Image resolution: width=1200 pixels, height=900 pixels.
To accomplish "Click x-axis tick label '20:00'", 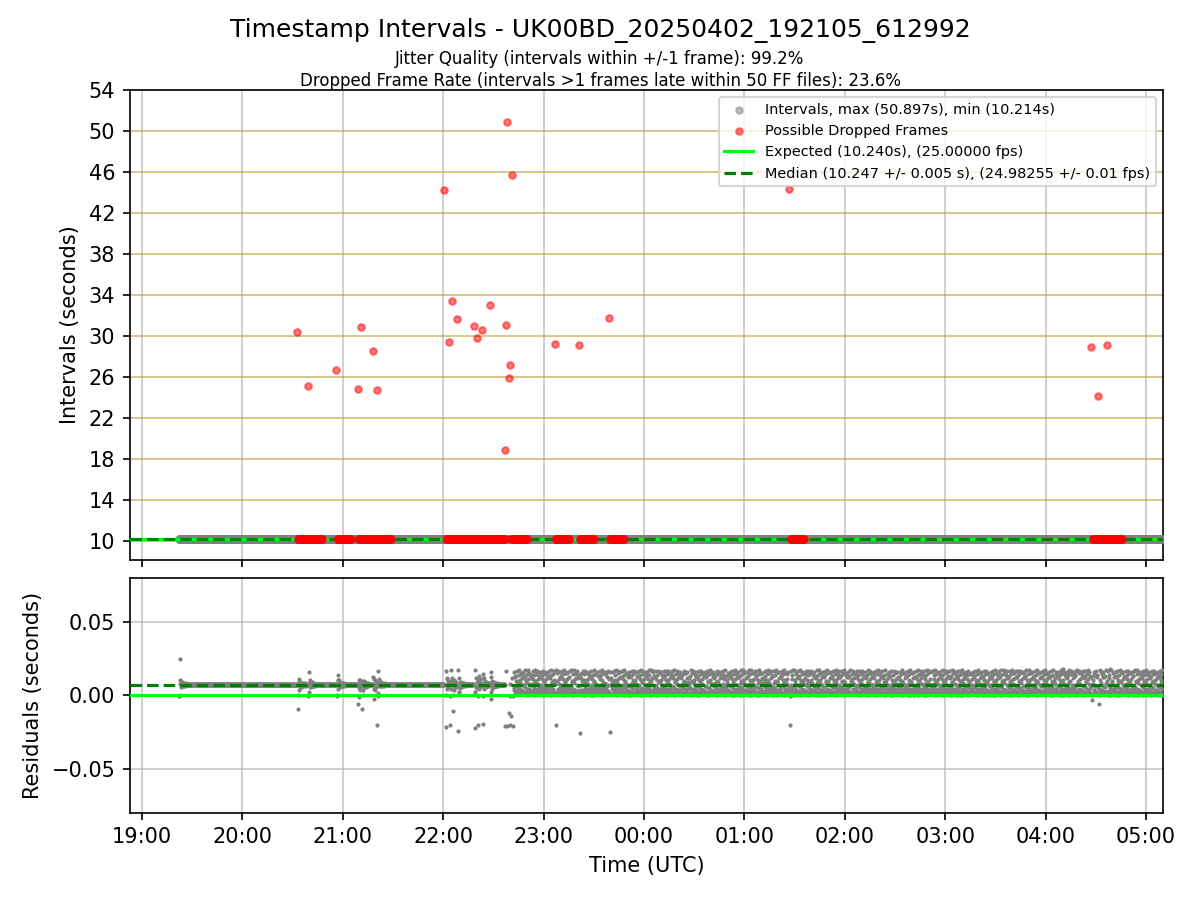I will tap(242, 834).
